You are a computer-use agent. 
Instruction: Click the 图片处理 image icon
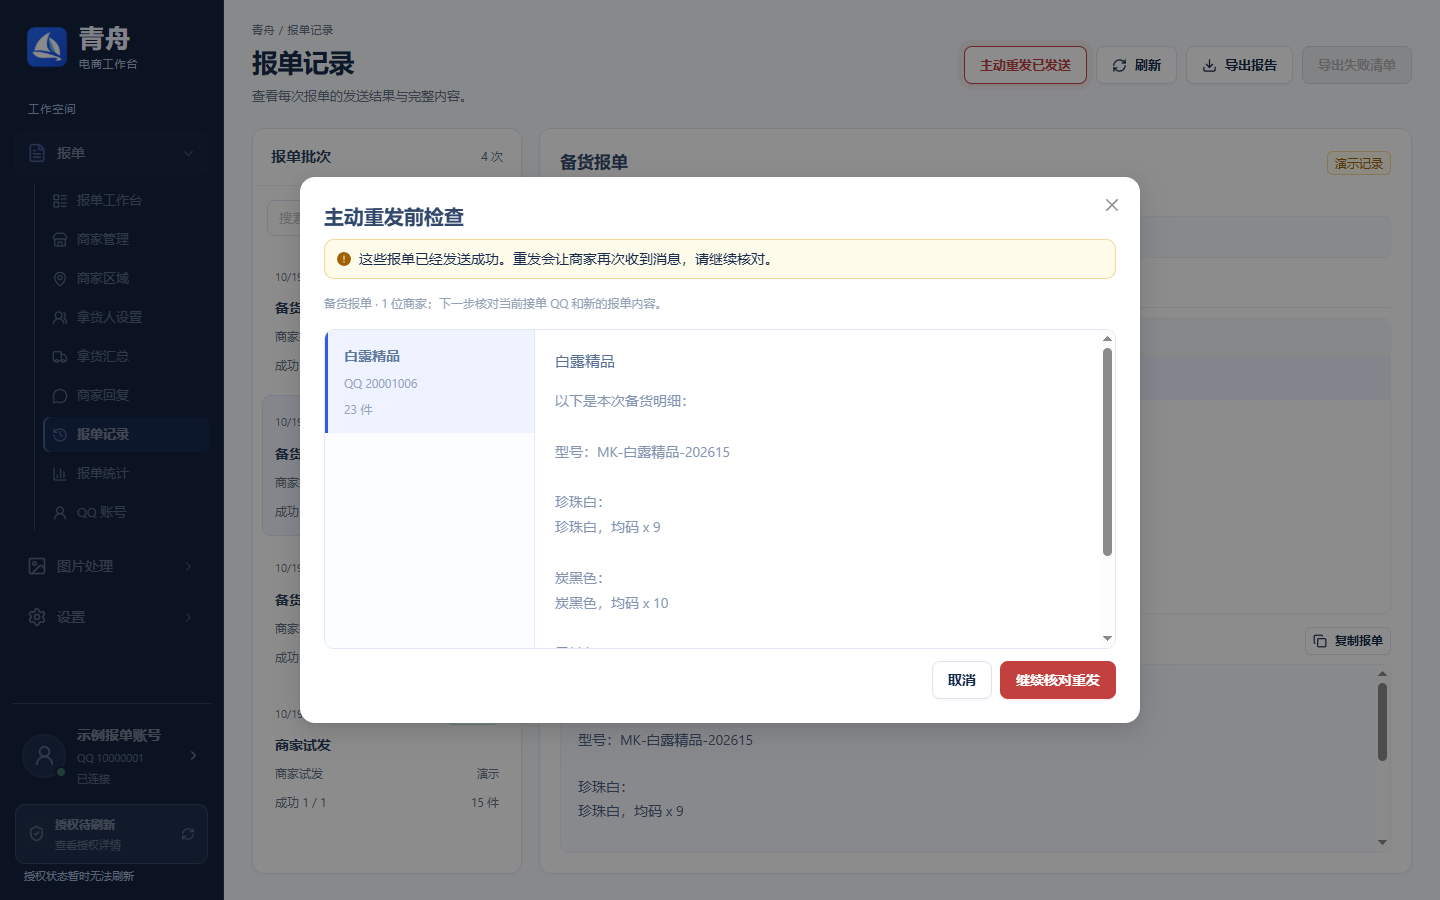point(37,566)
